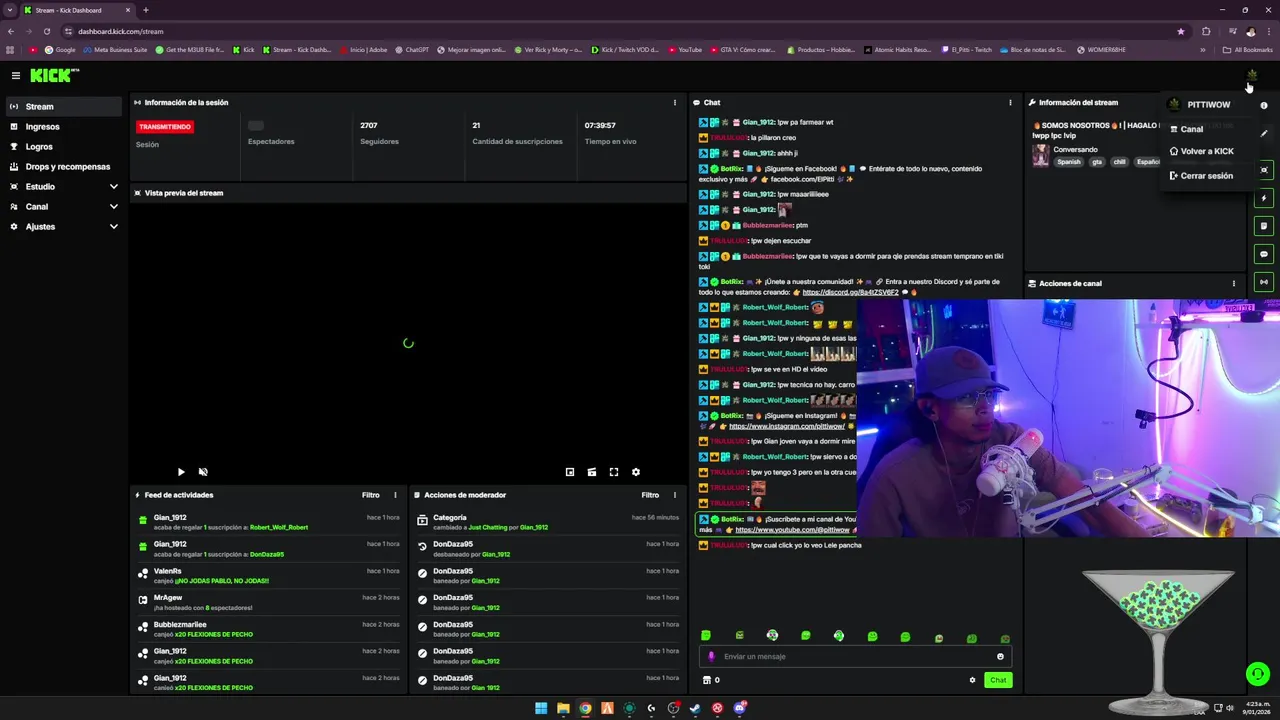Open Filtro in Acciones de moderador
1280x720 pixels.
(x=650, y=495)
